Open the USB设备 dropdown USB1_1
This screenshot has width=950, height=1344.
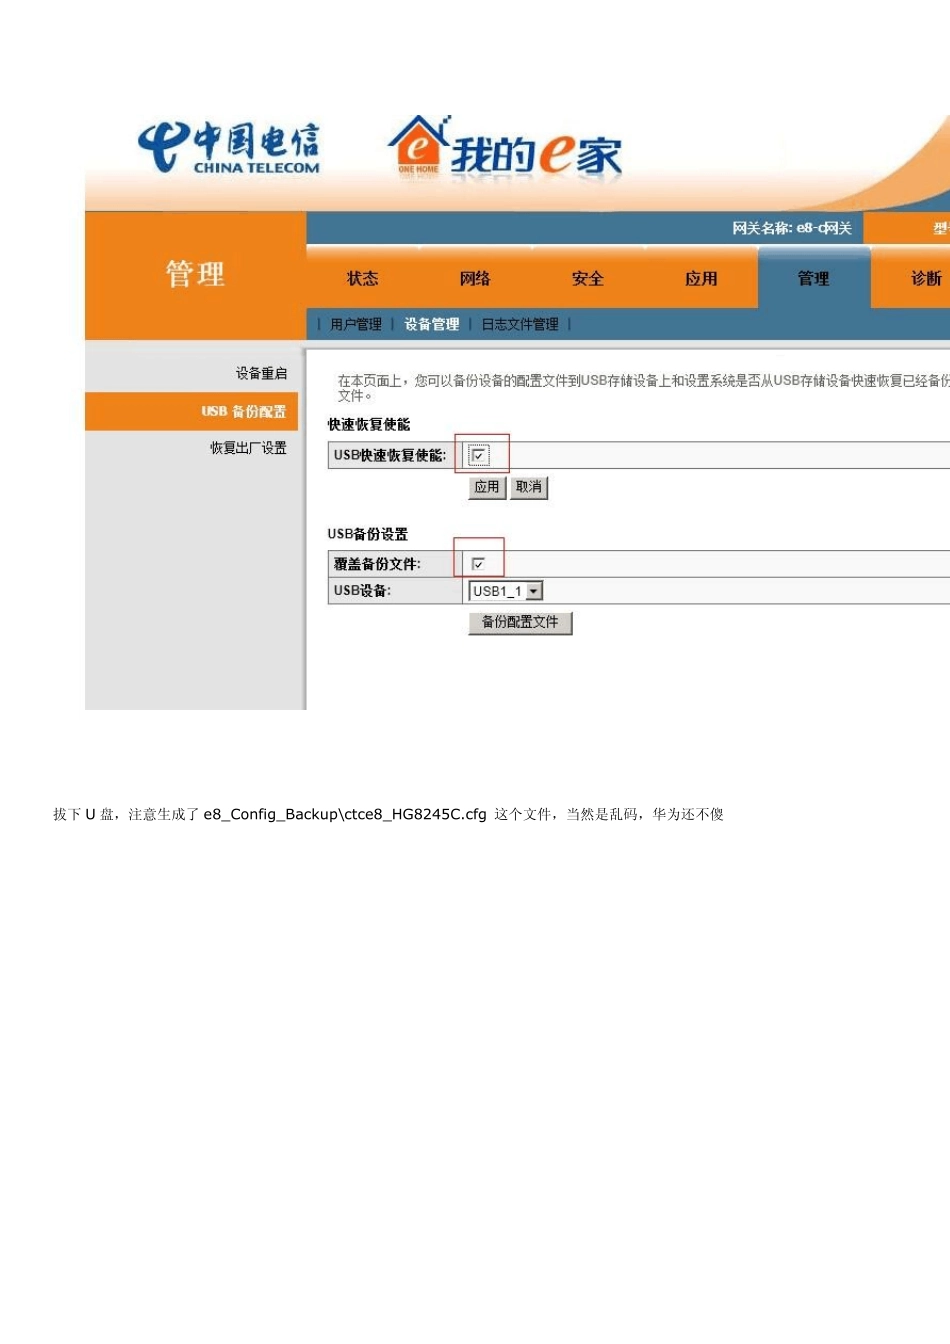pos(506,591)
